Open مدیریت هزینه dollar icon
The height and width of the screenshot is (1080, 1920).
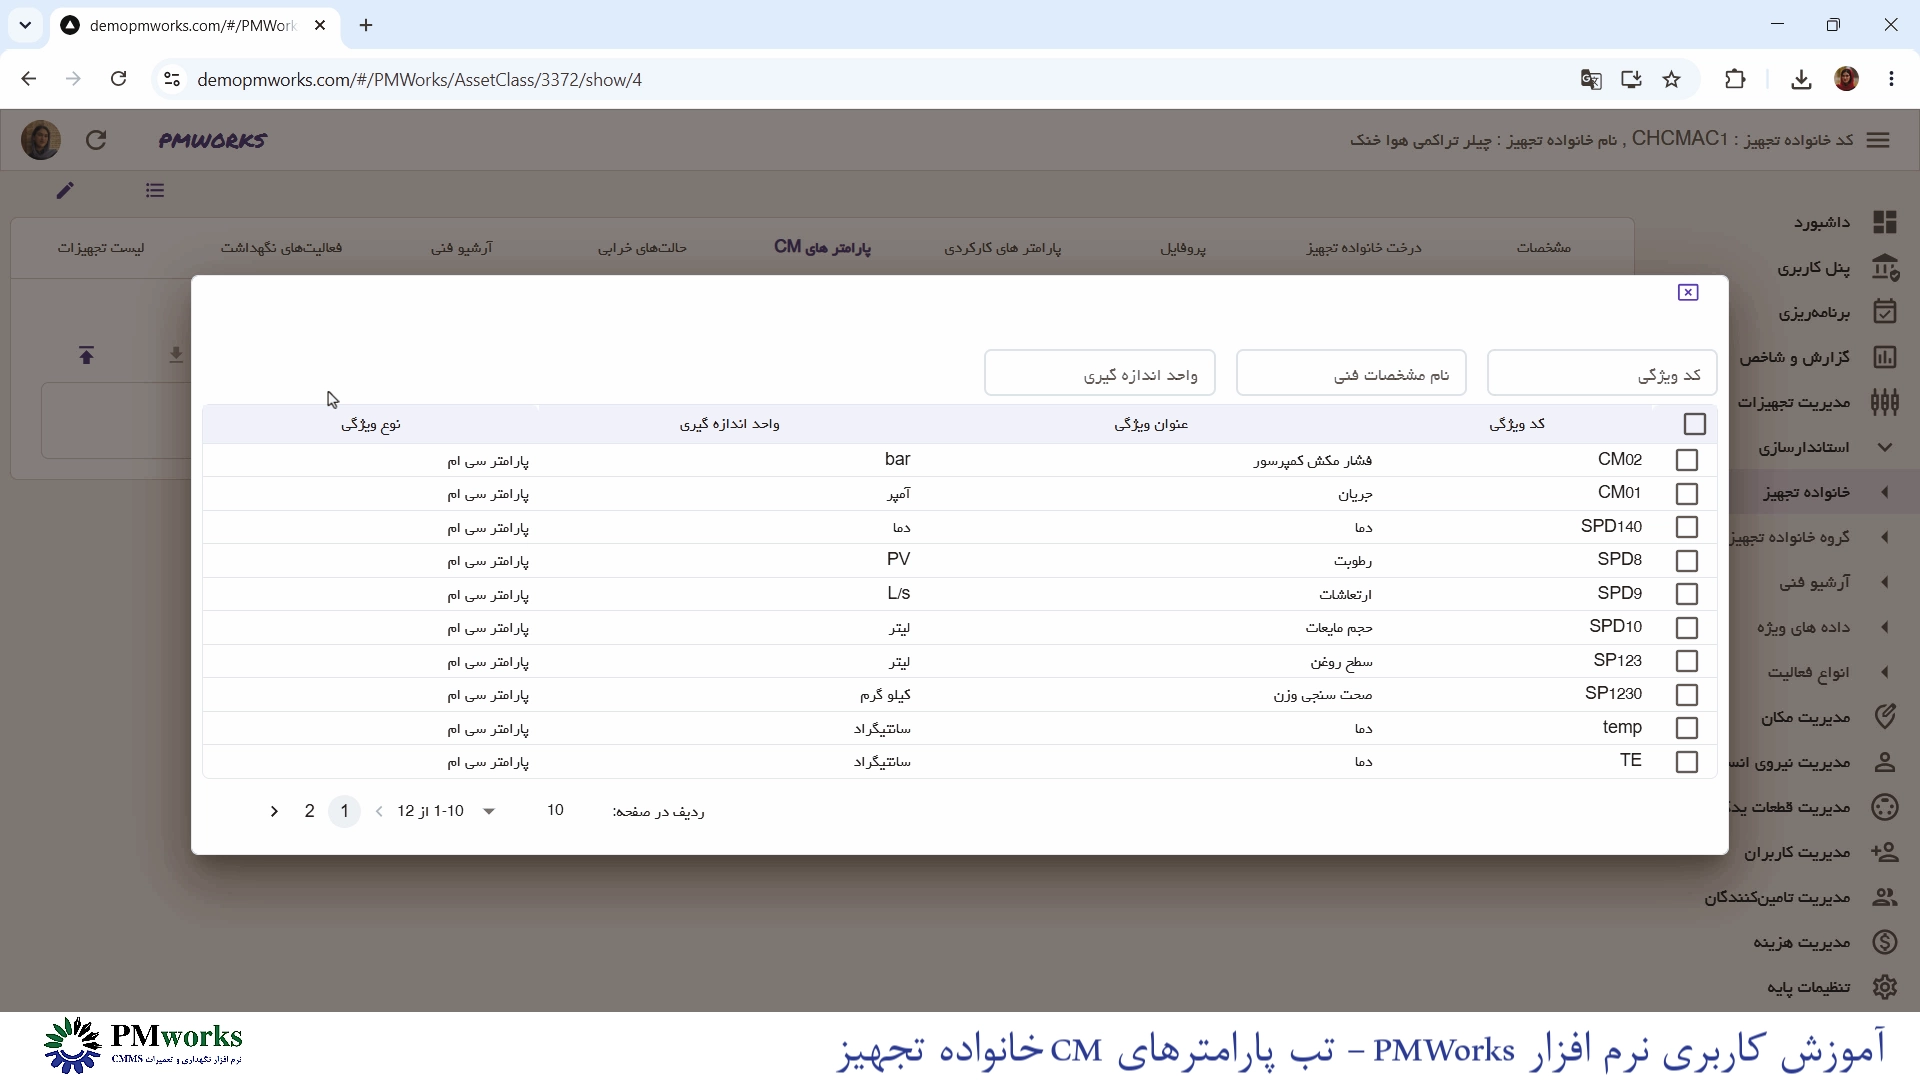tap(1885, 942)
